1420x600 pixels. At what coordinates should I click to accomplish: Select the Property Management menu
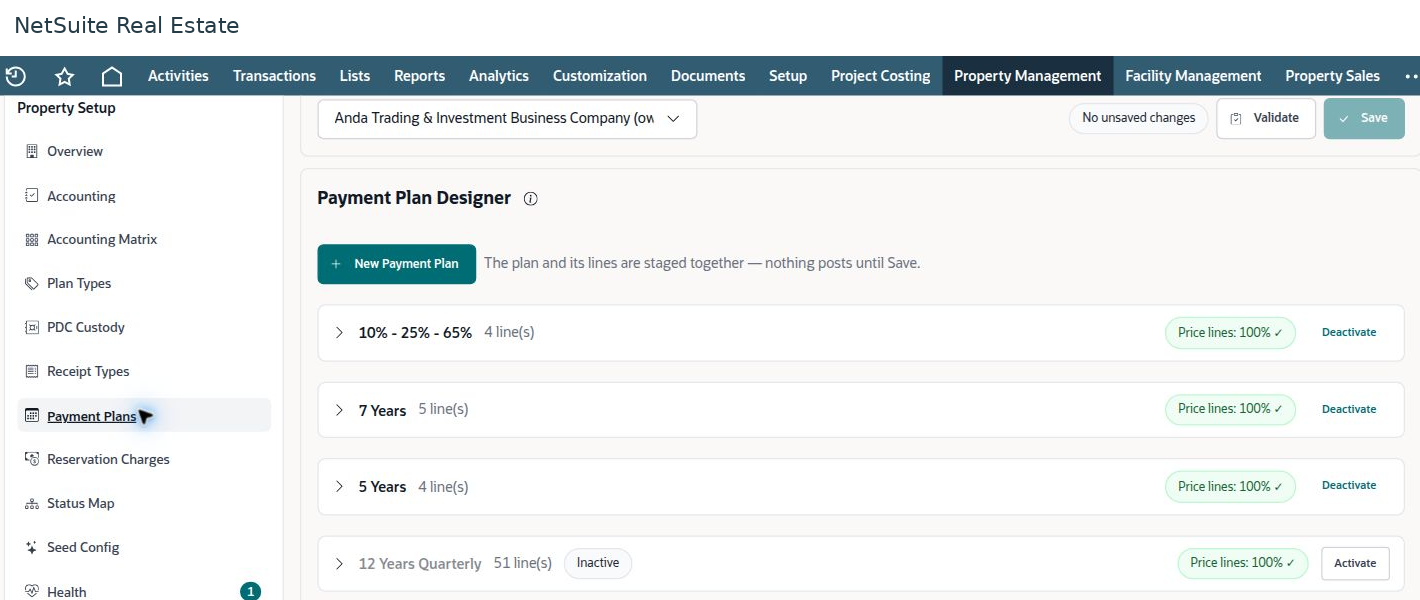tap(1027, 76)
